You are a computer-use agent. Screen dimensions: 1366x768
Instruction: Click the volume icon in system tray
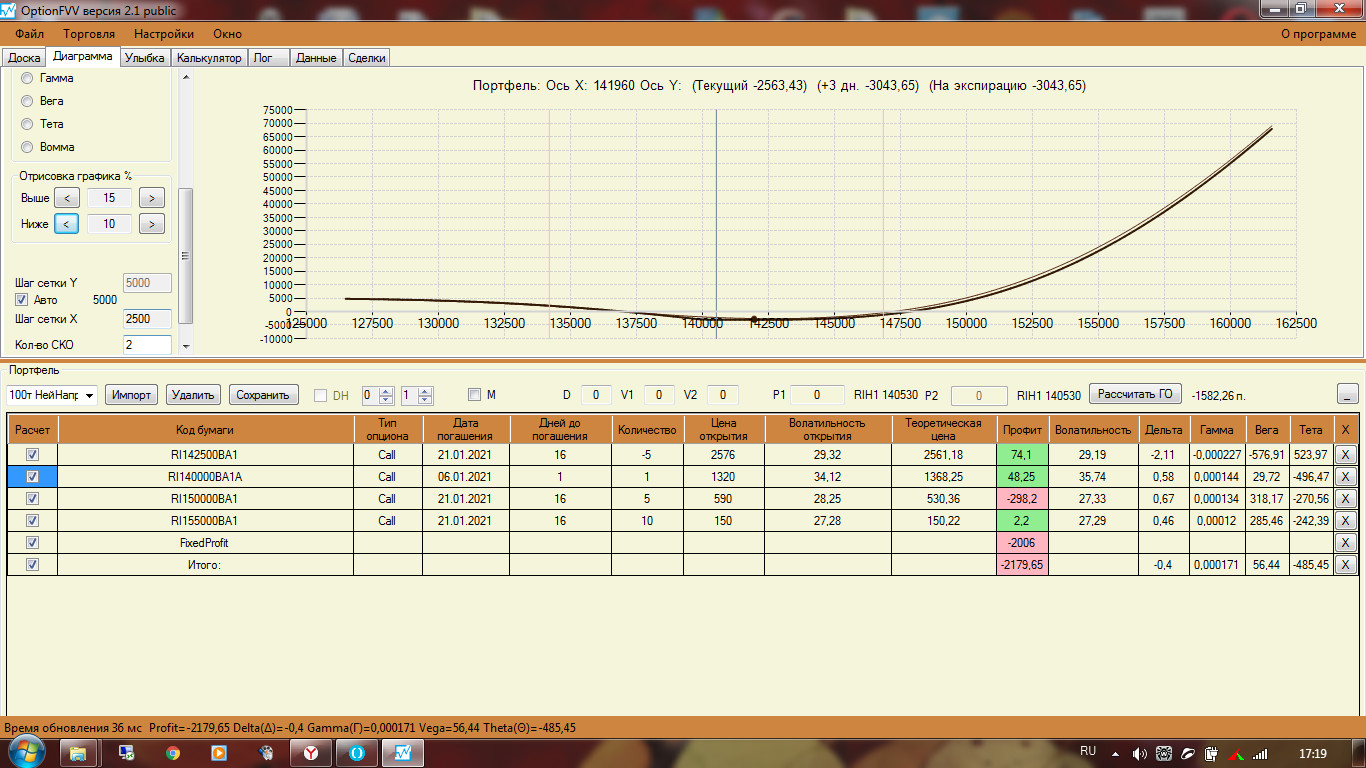(1140, 753)
